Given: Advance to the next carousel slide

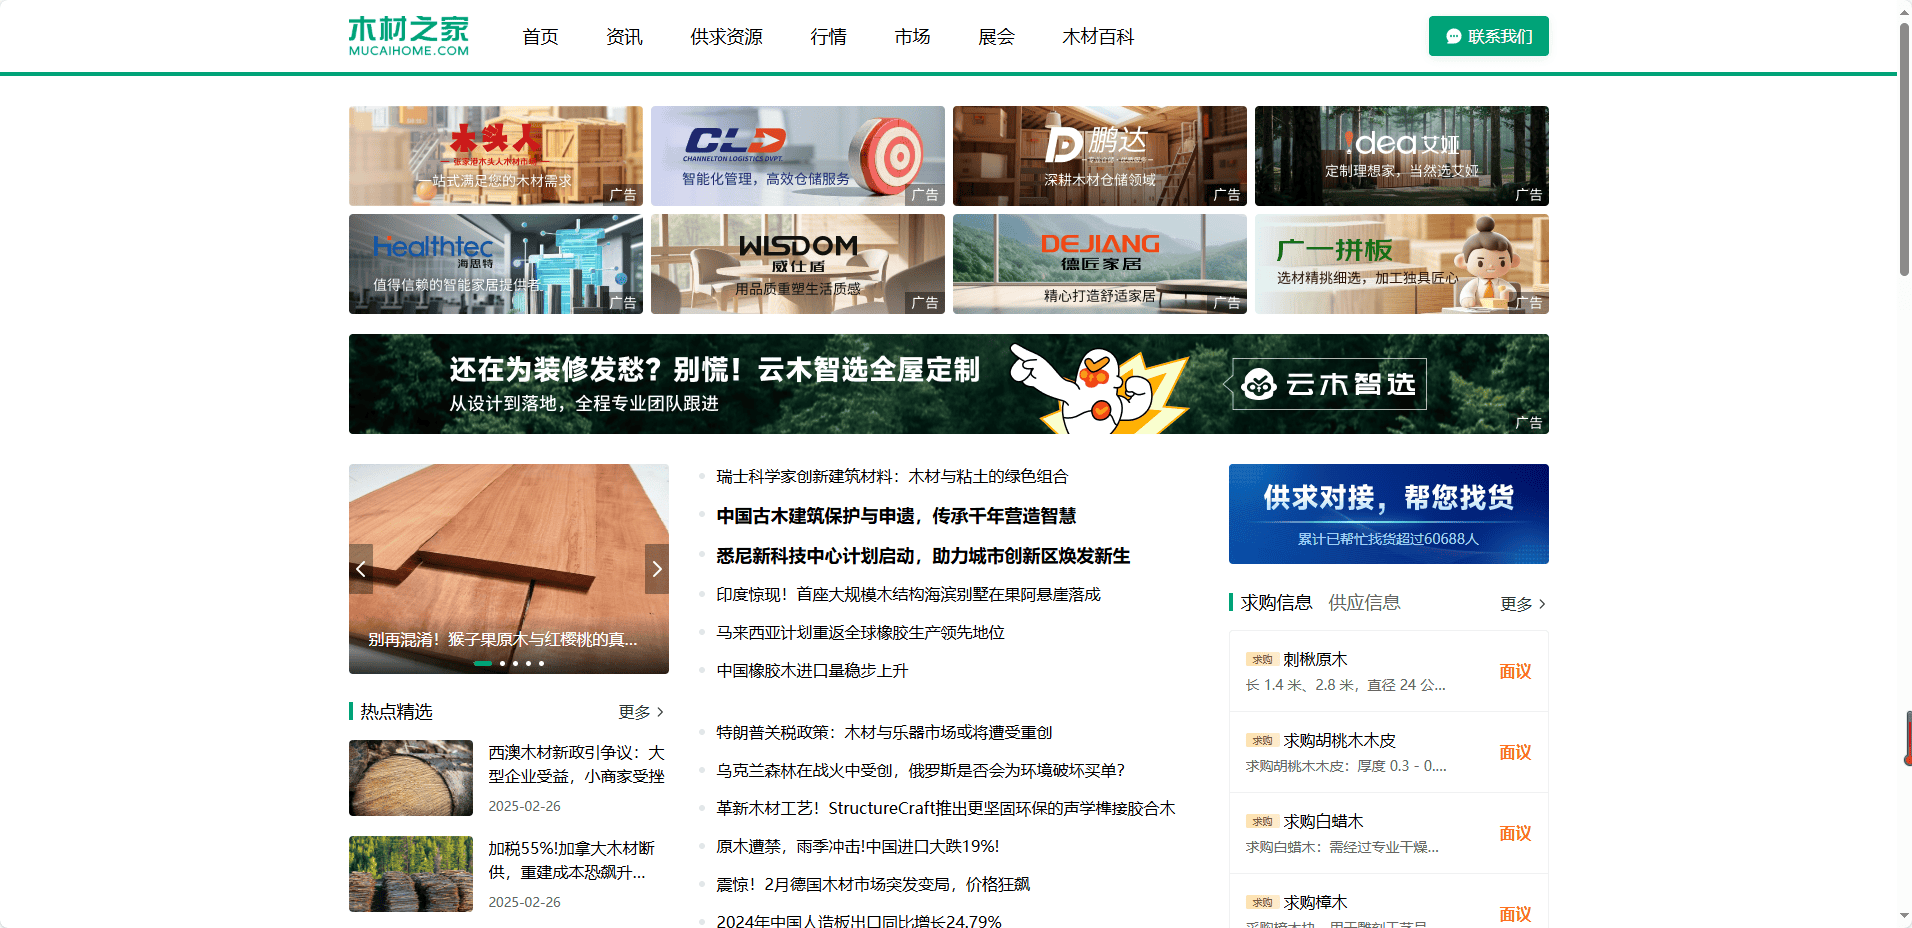Looking at the screenshot, I should pyautogui.click(x=656, y=569).
